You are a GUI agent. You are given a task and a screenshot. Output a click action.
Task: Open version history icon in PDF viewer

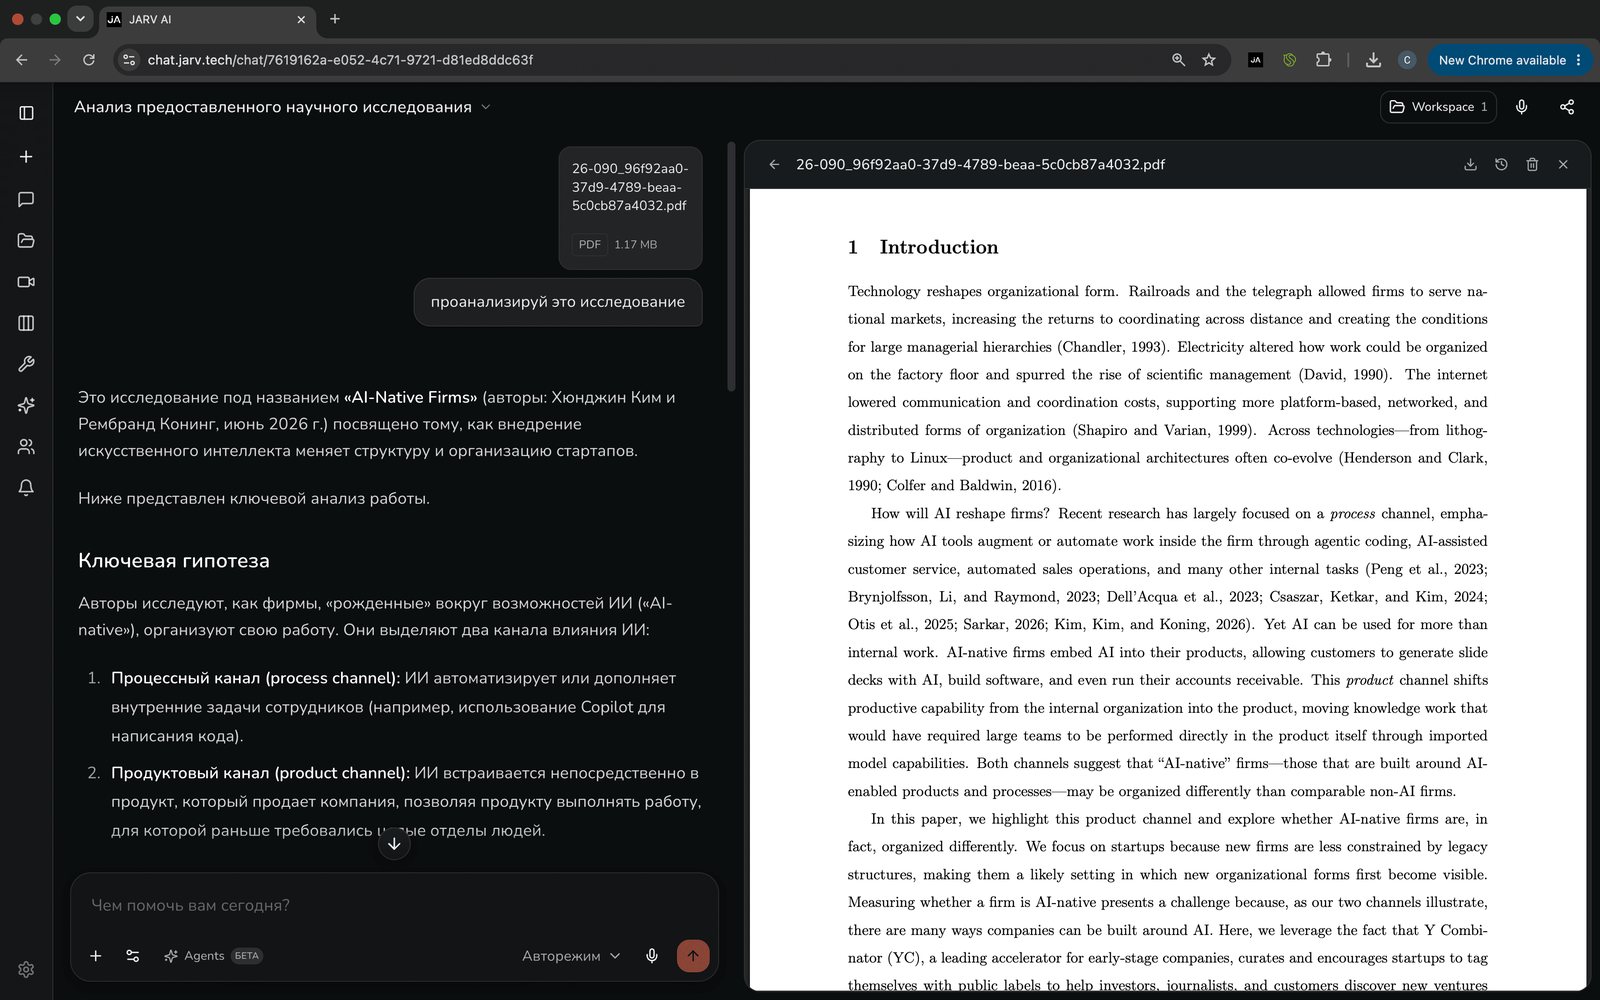1501,165
